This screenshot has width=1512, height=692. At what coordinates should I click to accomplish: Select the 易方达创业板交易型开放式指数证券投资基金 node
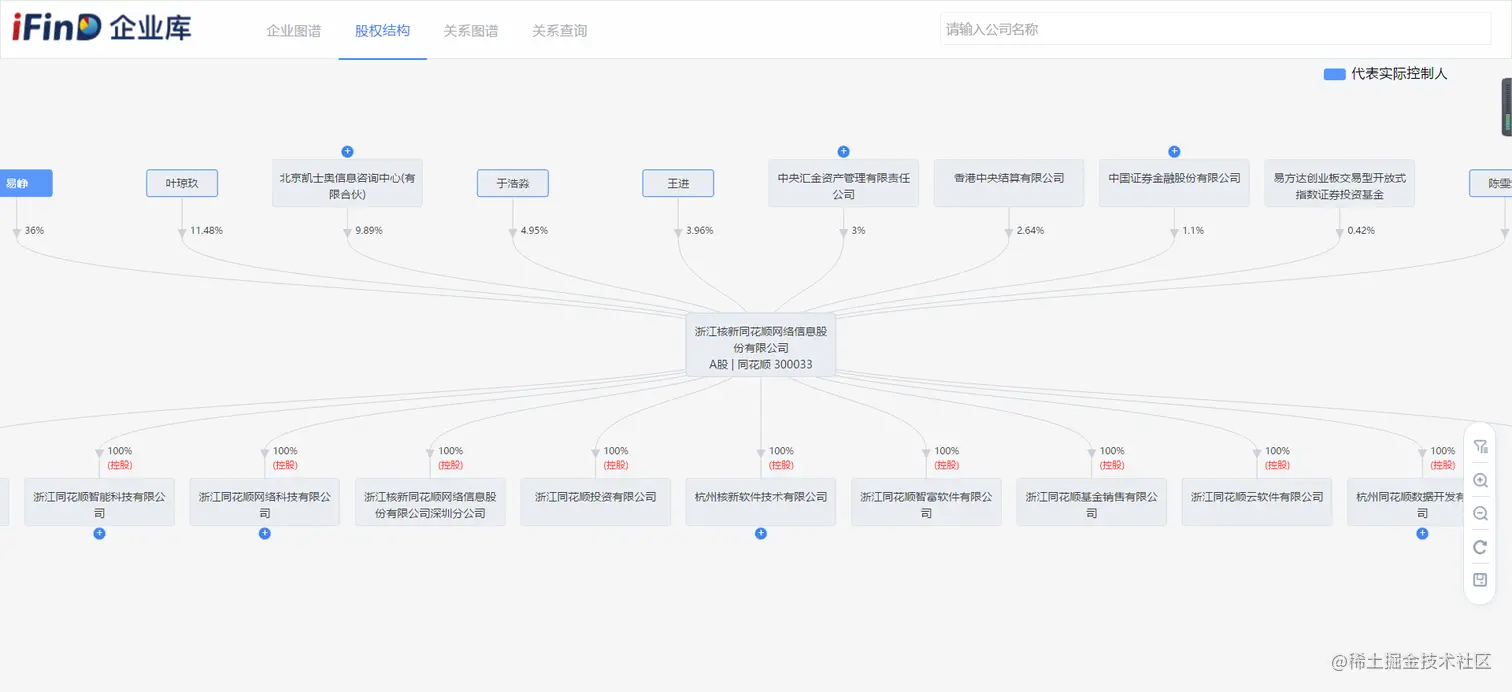pyautogui.click(x=1339, y=183)
